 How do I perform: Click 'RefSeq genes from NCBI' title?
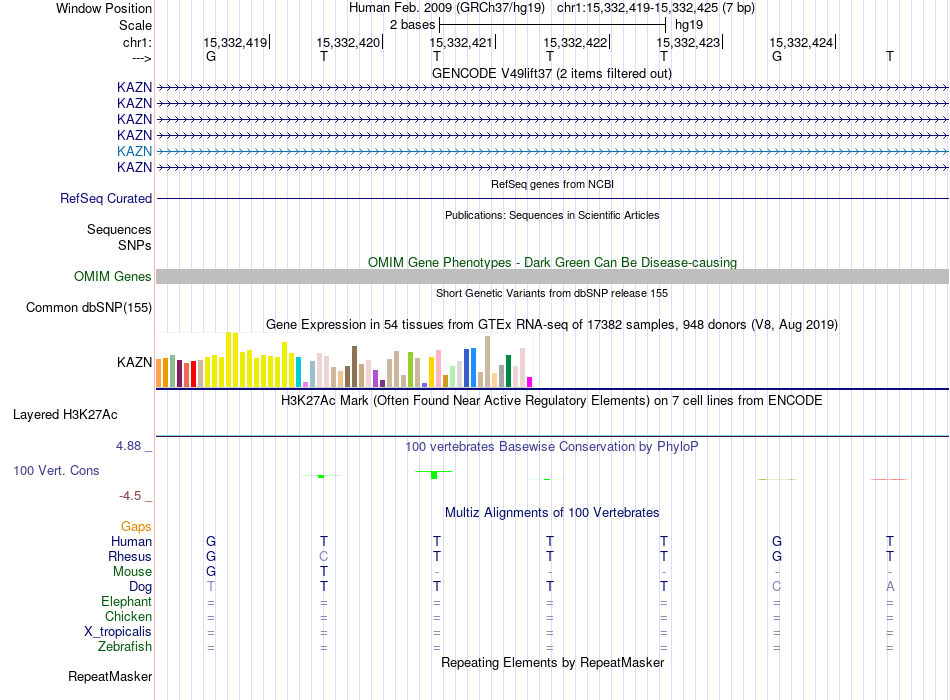552,184
